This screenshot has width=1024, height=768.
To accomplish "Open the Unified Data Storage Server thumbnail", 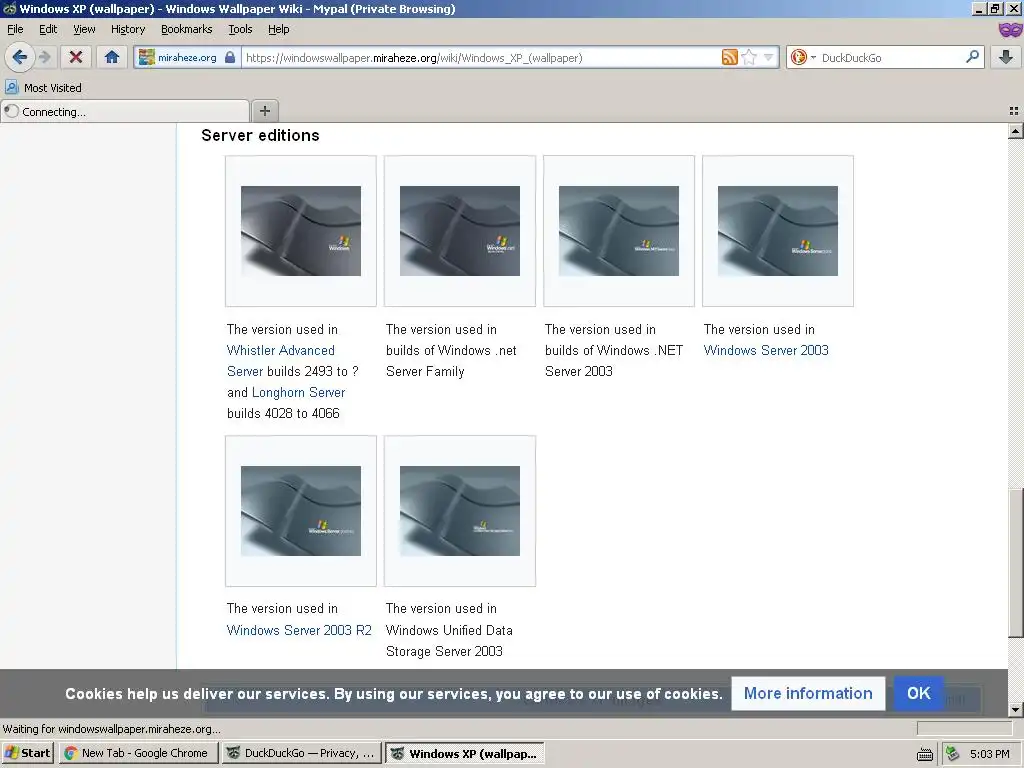I will (x=460, y=511).
